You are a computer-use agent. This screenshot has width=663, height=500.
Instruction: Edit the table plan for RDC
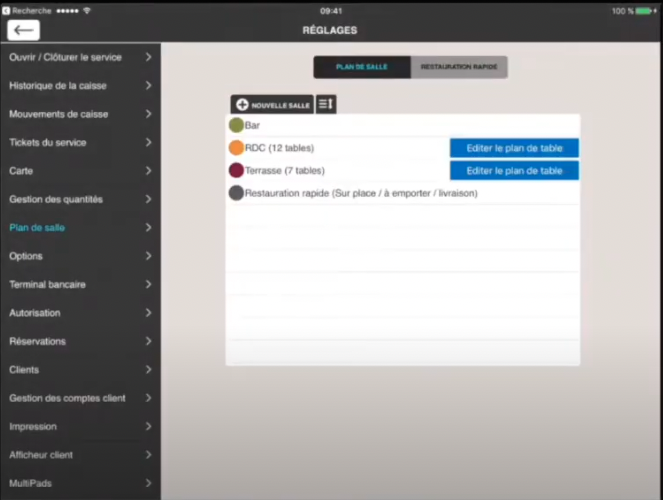(514, 148)
